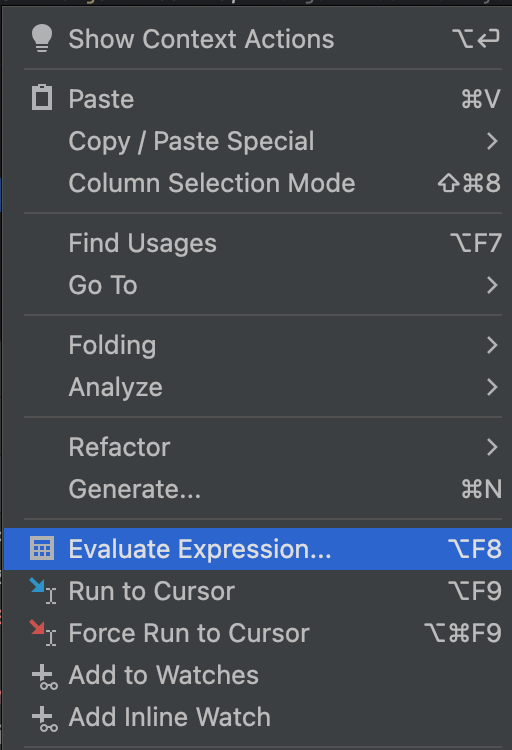Click the clipboard Paste icon

42,98
